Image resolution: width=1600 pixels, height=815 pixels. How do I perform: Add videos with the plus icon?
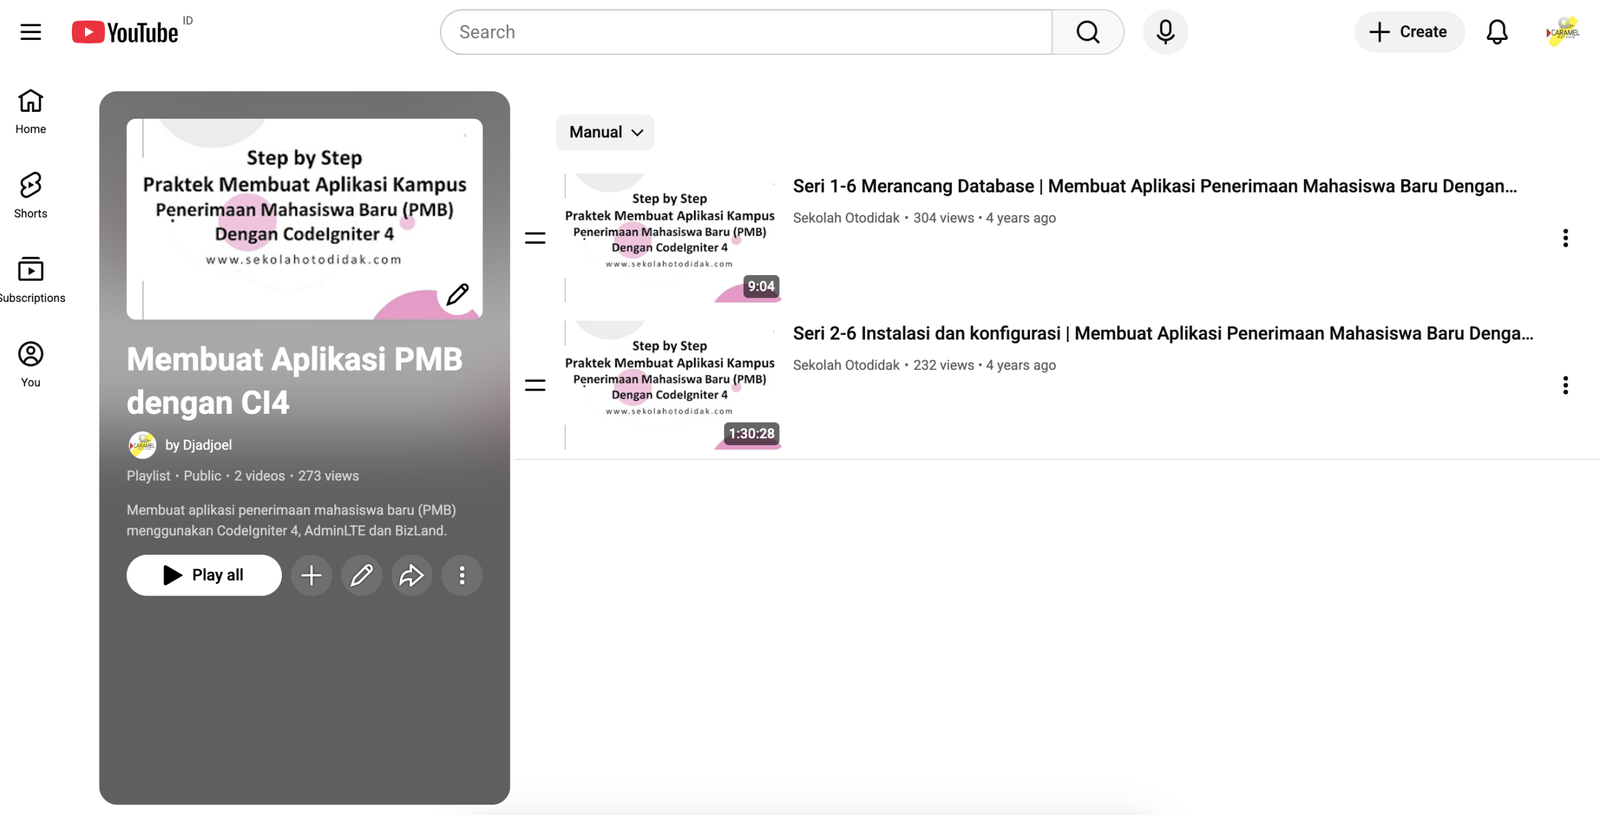pyautogui.click(x=311, y=575)
